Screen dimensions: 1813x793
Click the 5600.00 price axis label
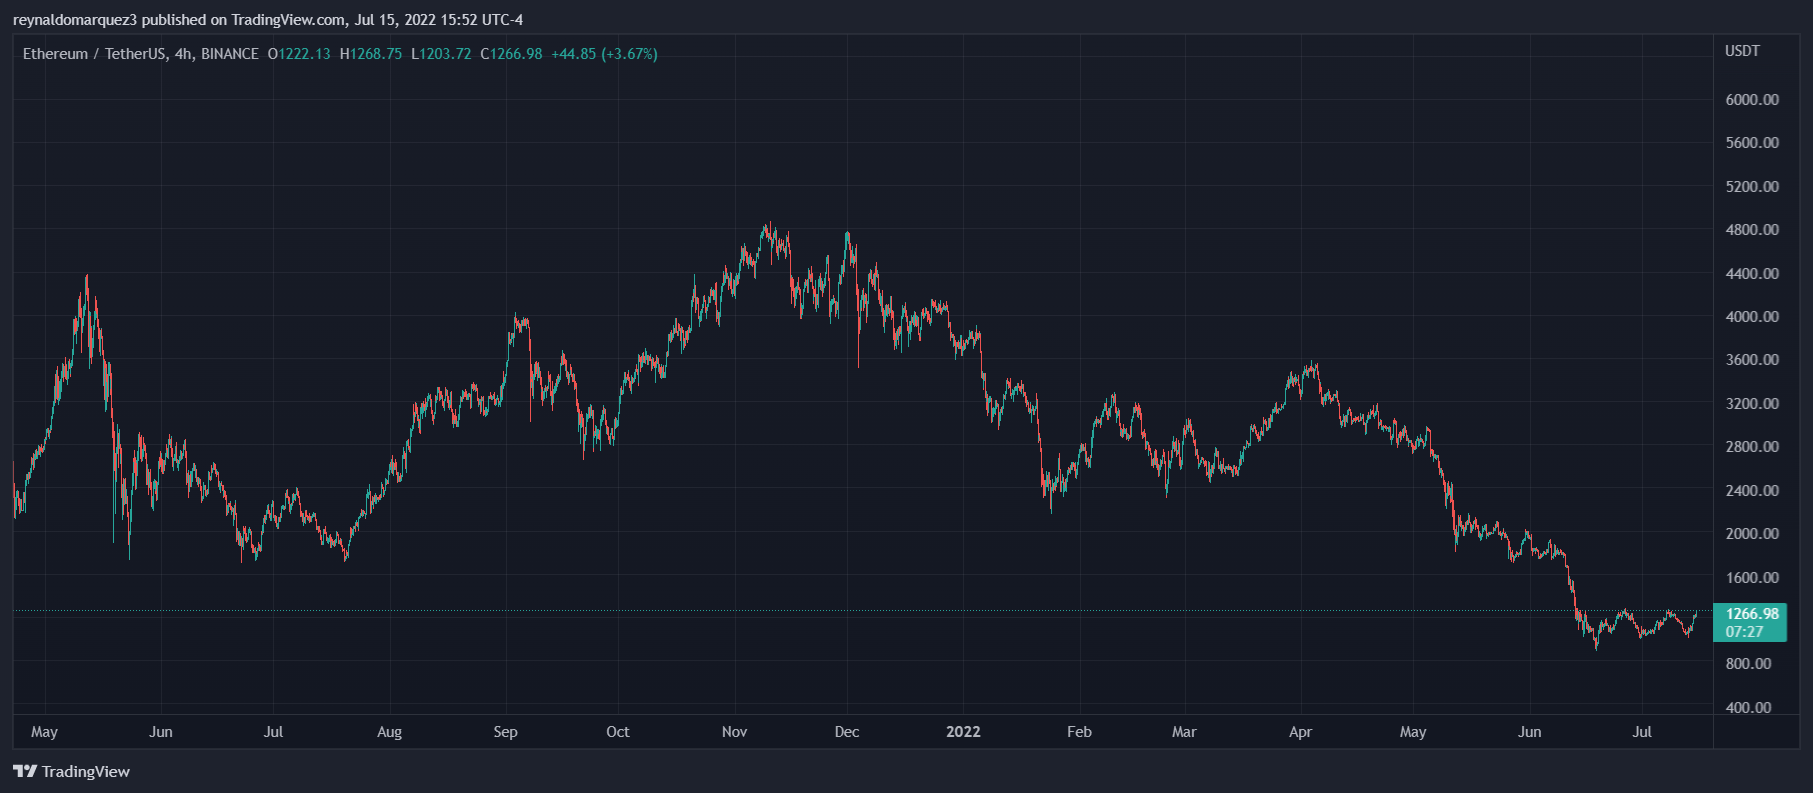1752,143
